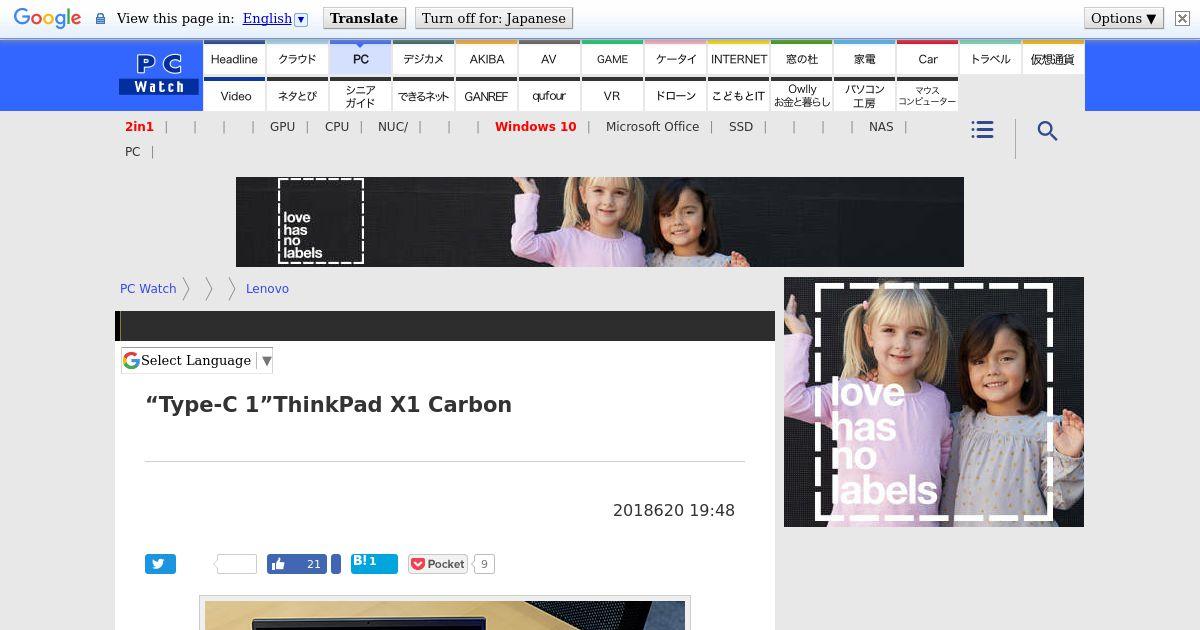Screen dimensions: 1200x630
Task: Open the こどもとIT tab
Action: click(738, 95)
